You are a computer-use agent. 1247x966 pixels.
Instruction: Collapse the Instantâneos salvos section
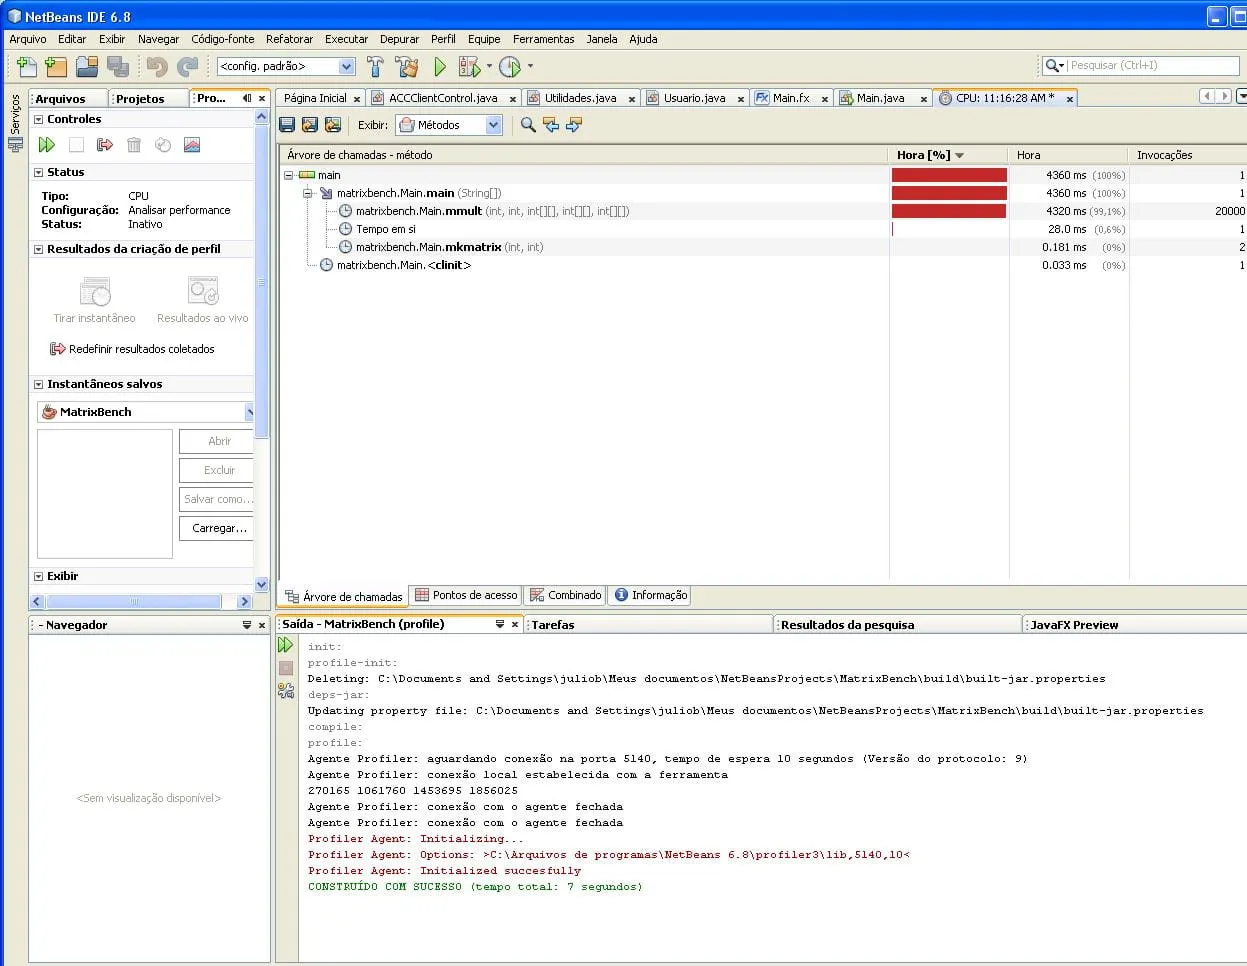39,384
